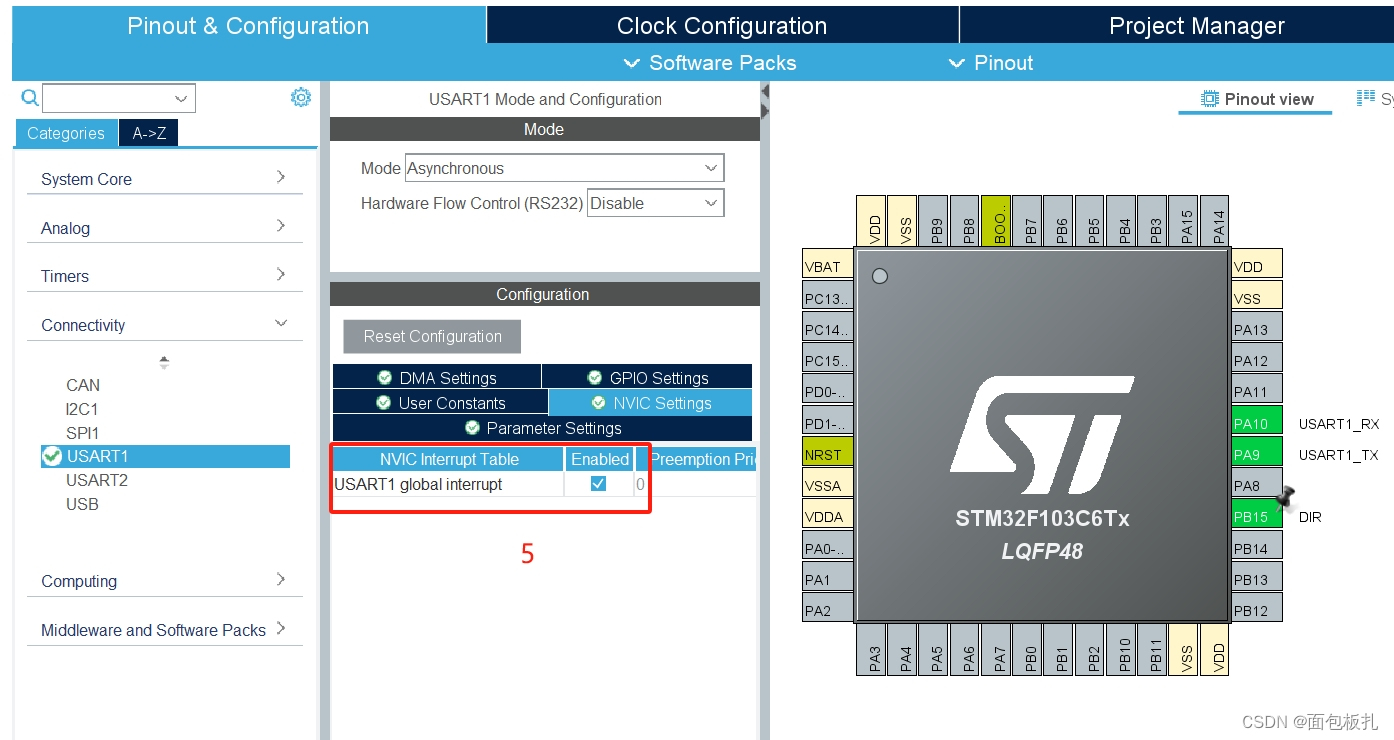Select the Categories tab
The height and width of the screenshot is (740, 1394).
(66, 133)
